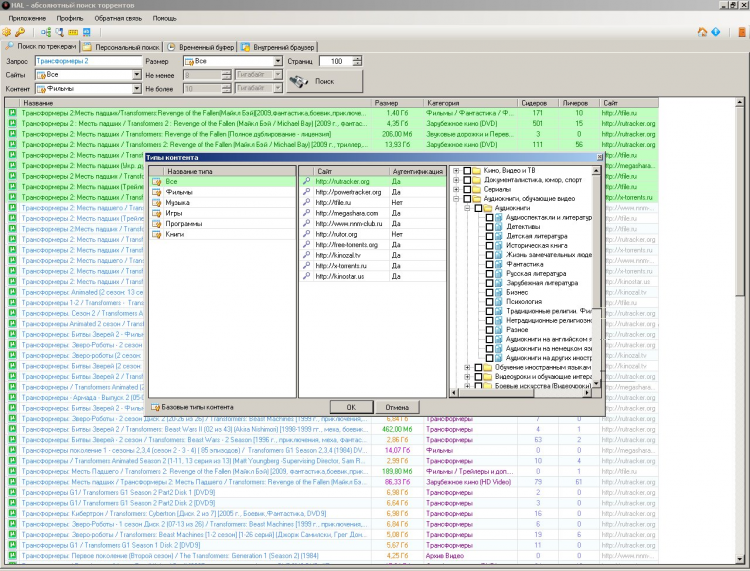Check the Кино, Видео и ТВ checkbox
750x571 pixels.
click(467, 171)
